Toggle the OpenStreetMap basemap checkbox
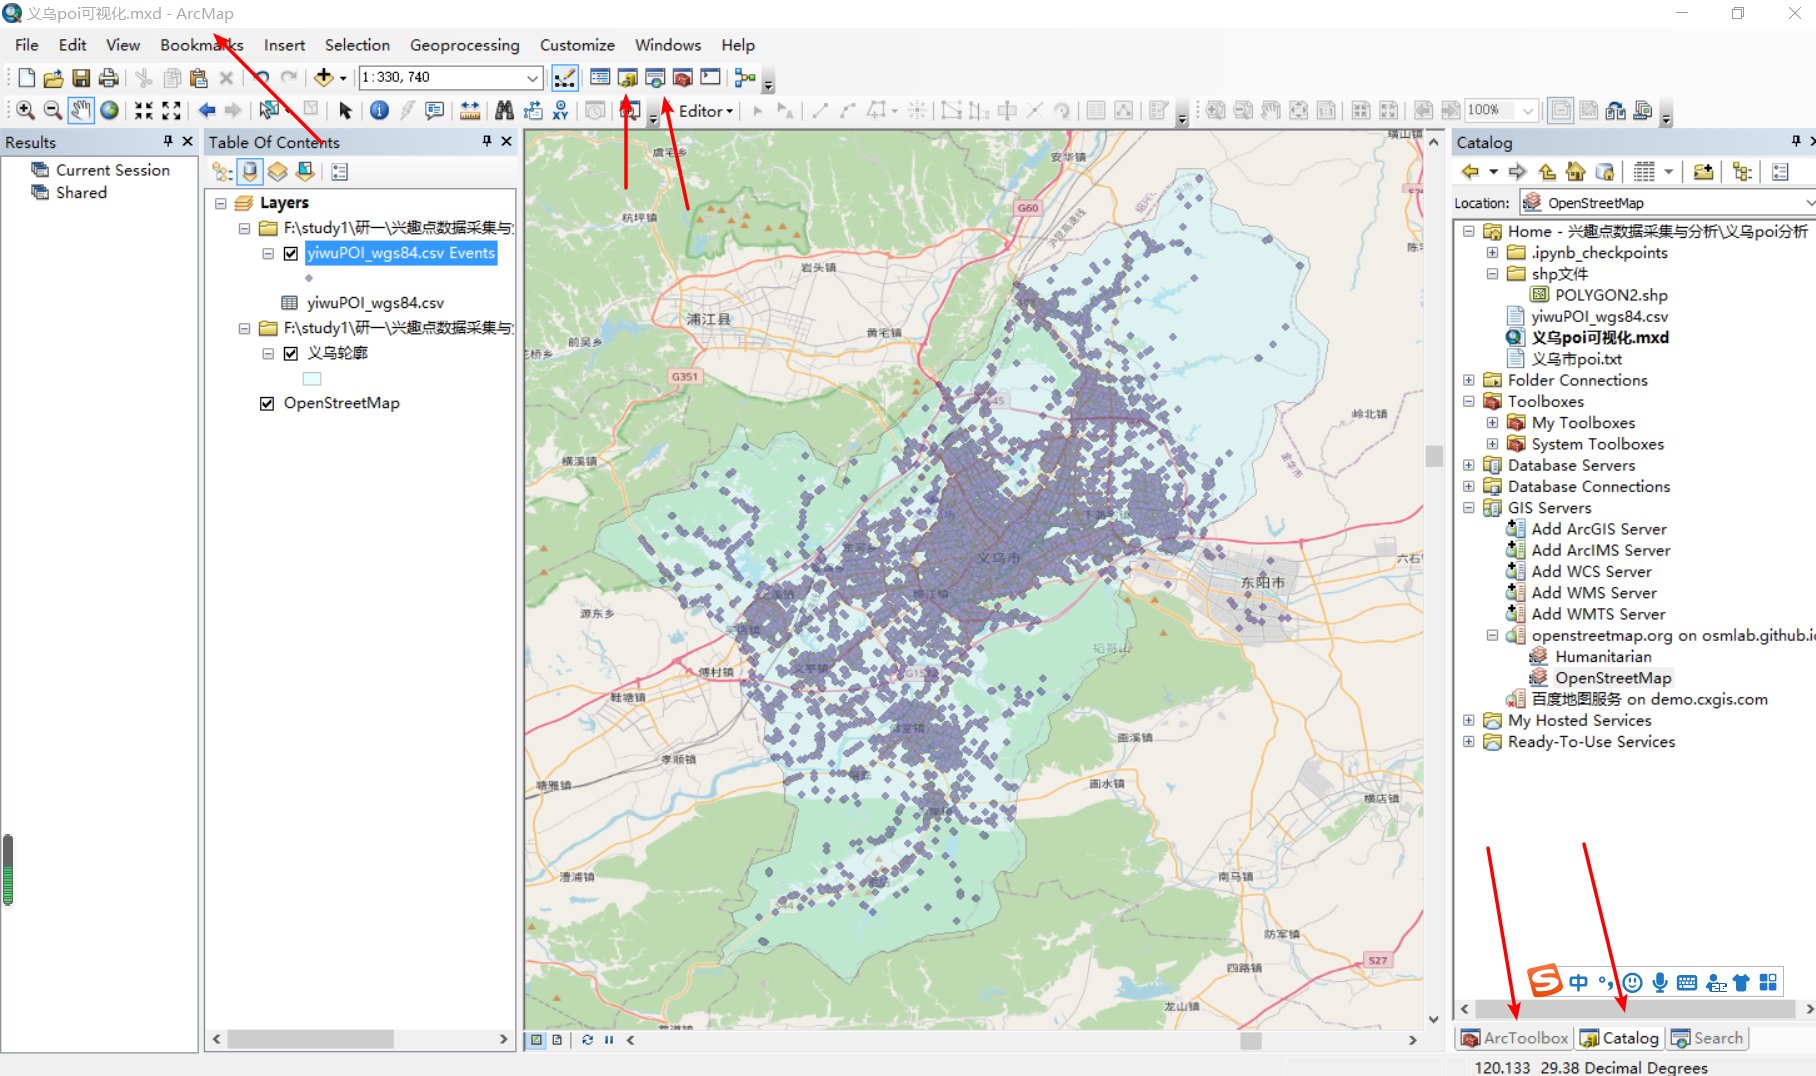 267,403
